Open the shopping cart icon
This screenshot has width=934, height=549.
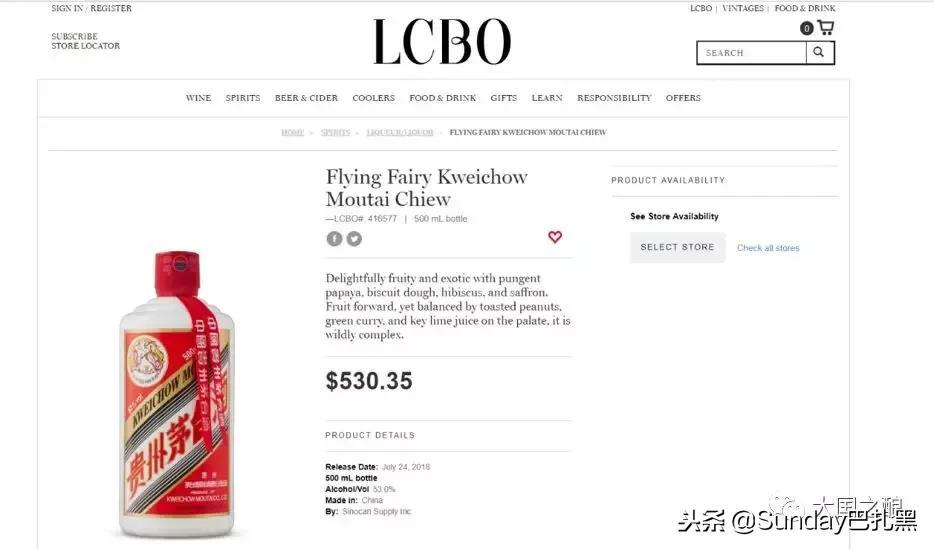(826, 27)
